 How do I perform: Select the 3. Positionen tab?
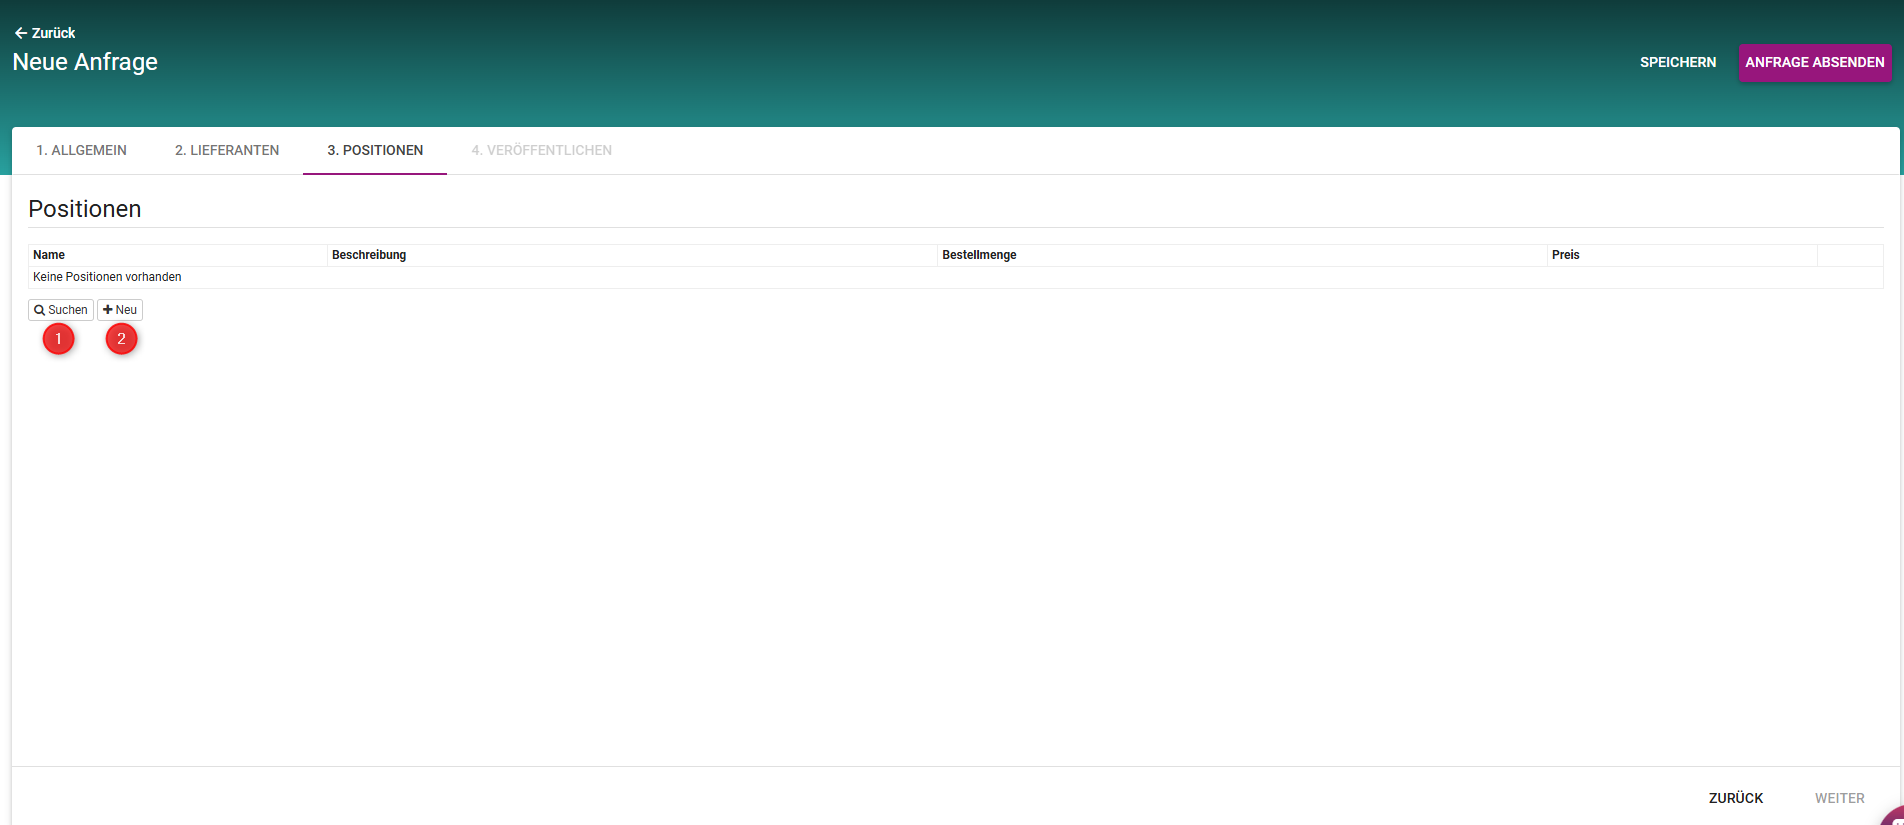point(375,150)
